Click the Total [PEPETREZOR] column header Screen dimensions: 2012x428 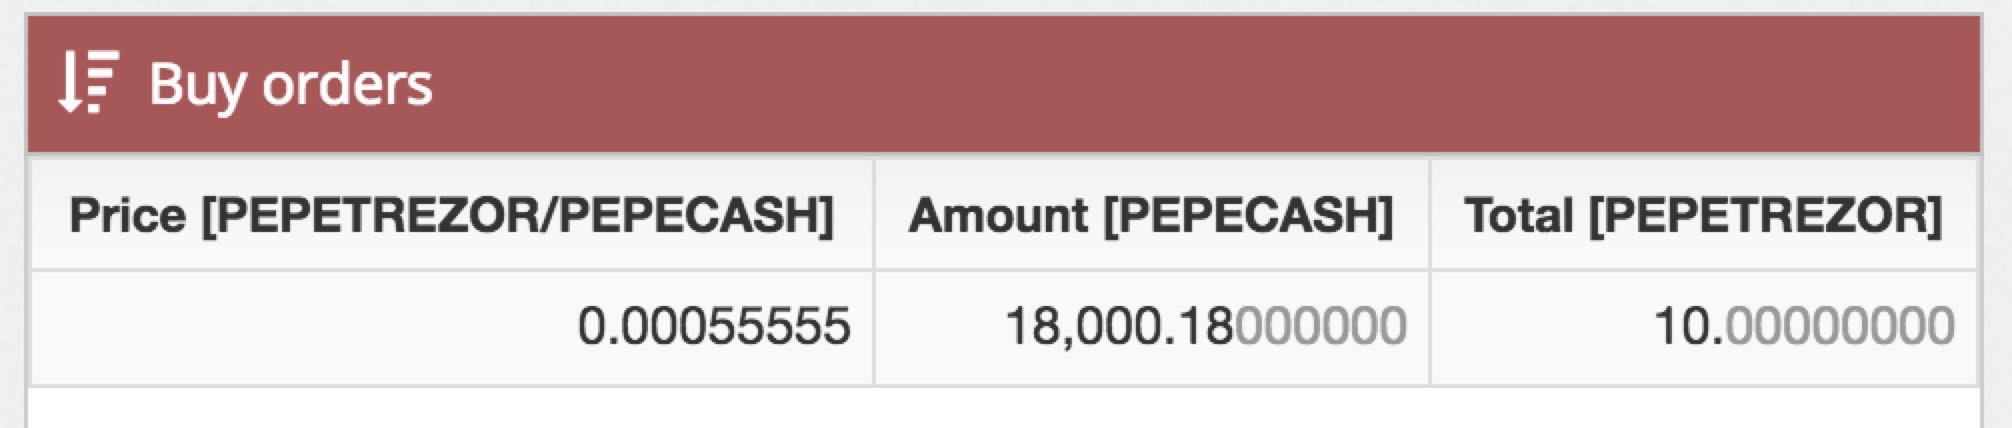(1704, 215)
